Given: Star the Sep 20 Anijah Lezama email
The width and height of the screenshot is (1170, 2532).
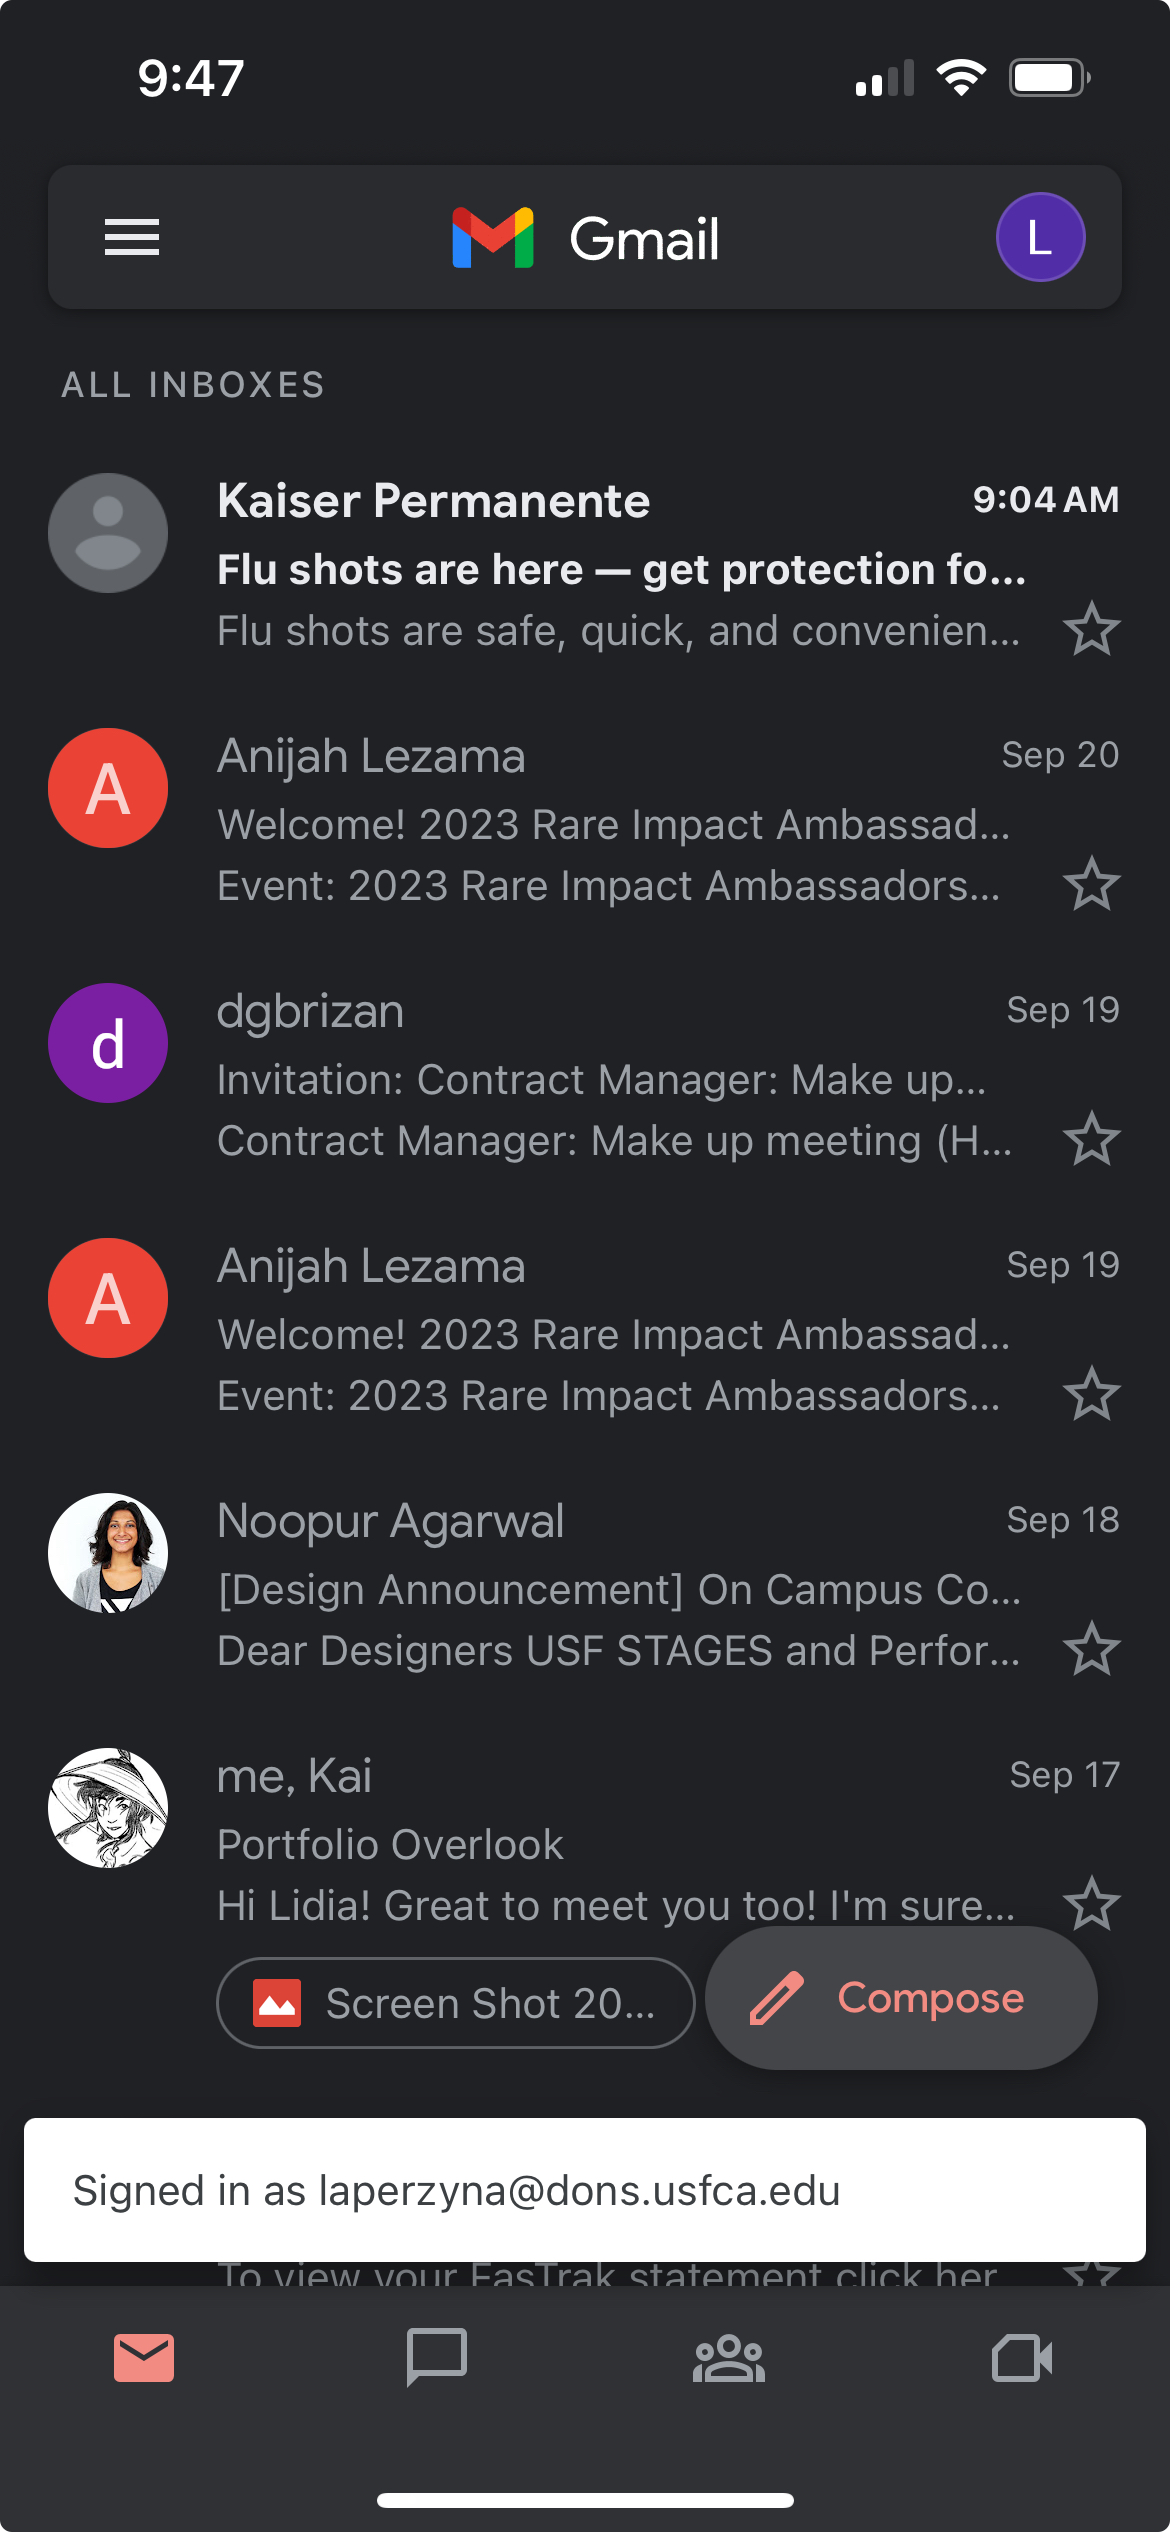Looking at the screenshot, I should coord(1091,884).
